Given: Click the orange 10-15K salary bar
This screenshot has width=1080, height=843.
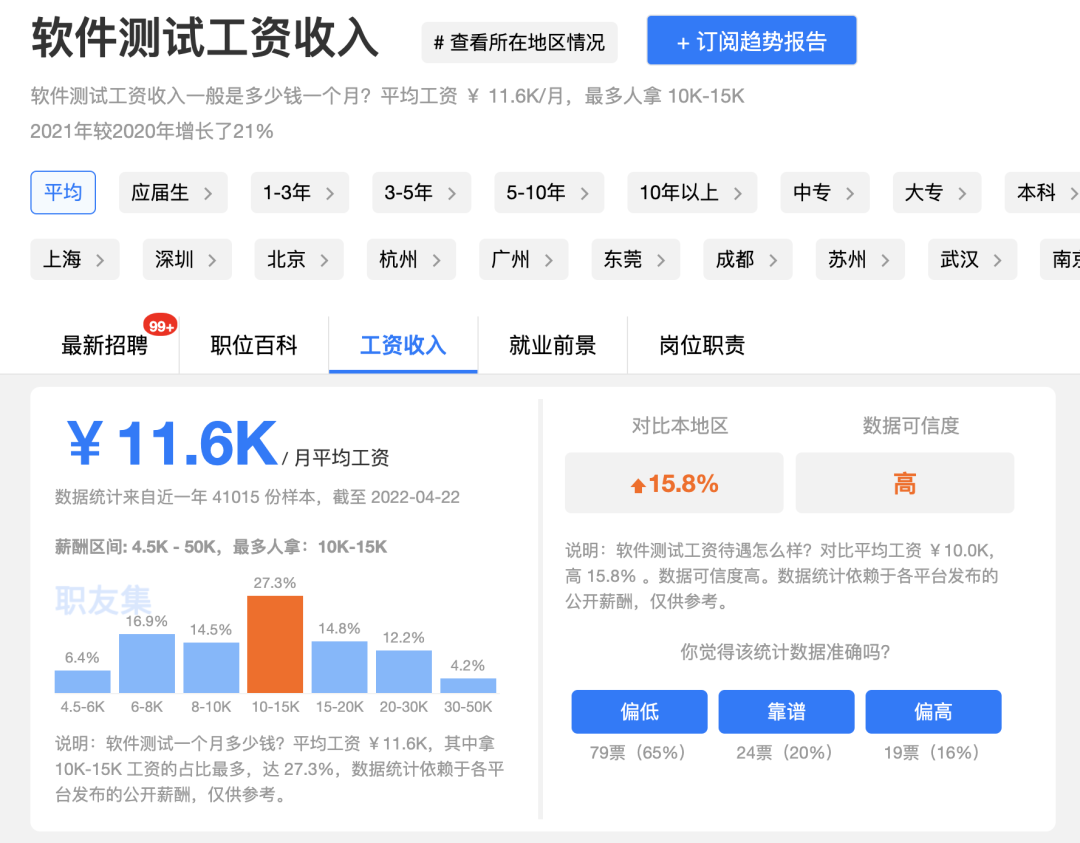Looking at the screenshot, I should 275,644.
